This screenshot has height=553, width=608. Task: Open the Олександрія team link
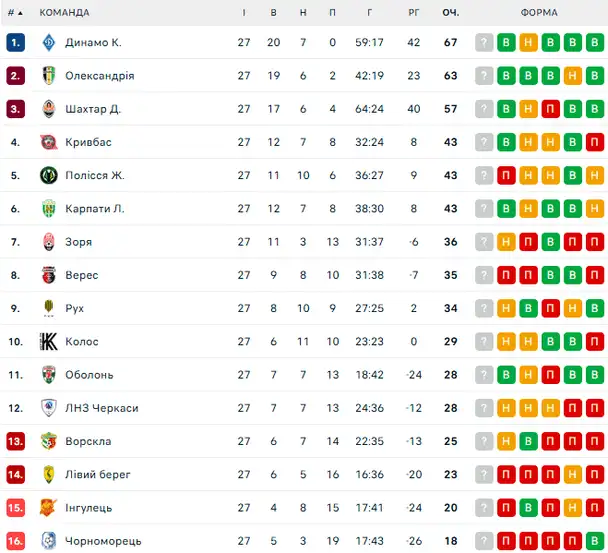coord(100,76)
